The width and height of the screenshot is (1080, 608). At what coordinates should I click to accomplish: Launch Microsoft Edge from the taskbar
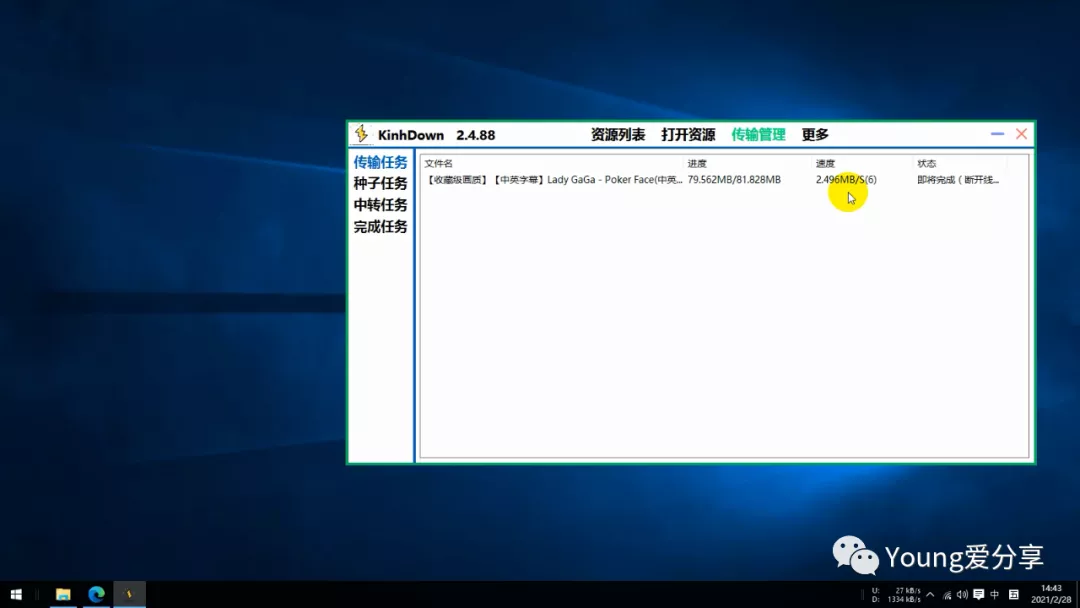96,594
